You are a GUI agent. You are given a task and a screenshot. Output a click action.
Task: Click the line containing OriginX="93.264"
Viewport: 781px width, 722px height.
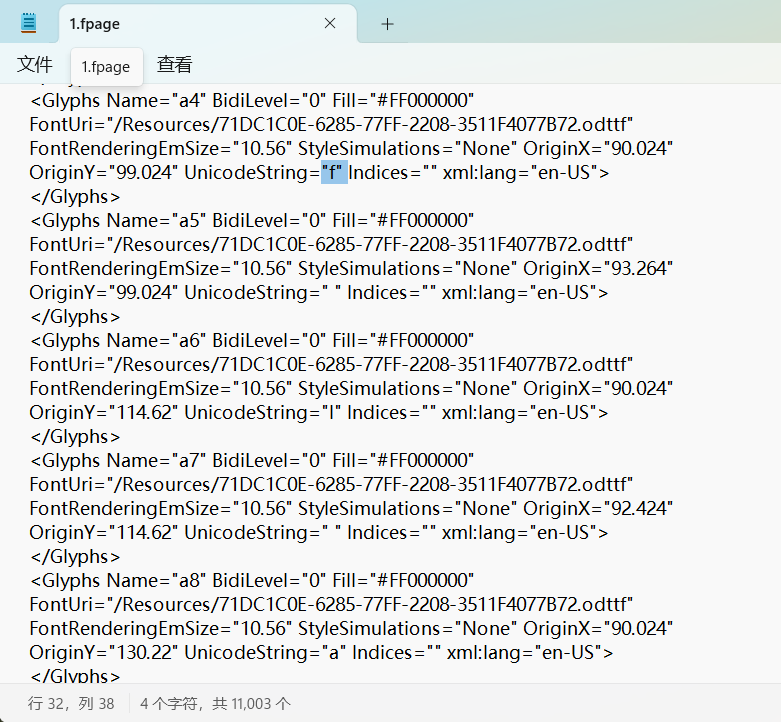[x=351, y=269]
